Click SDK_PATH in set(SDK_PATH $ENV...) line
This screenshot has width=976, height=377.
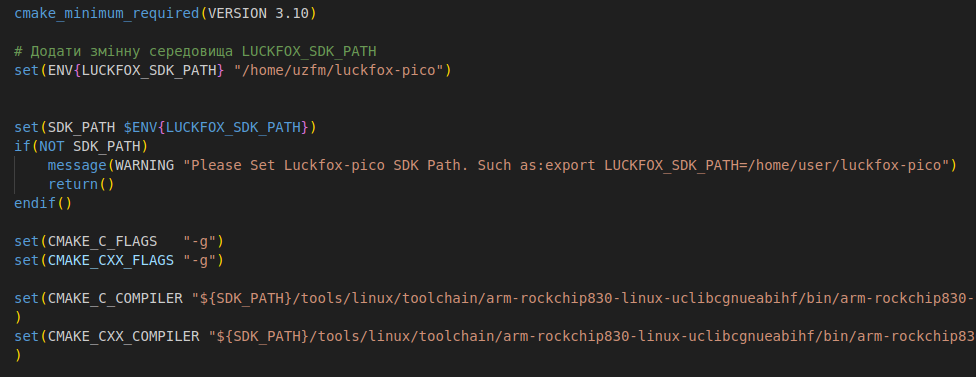pos(82,128)
